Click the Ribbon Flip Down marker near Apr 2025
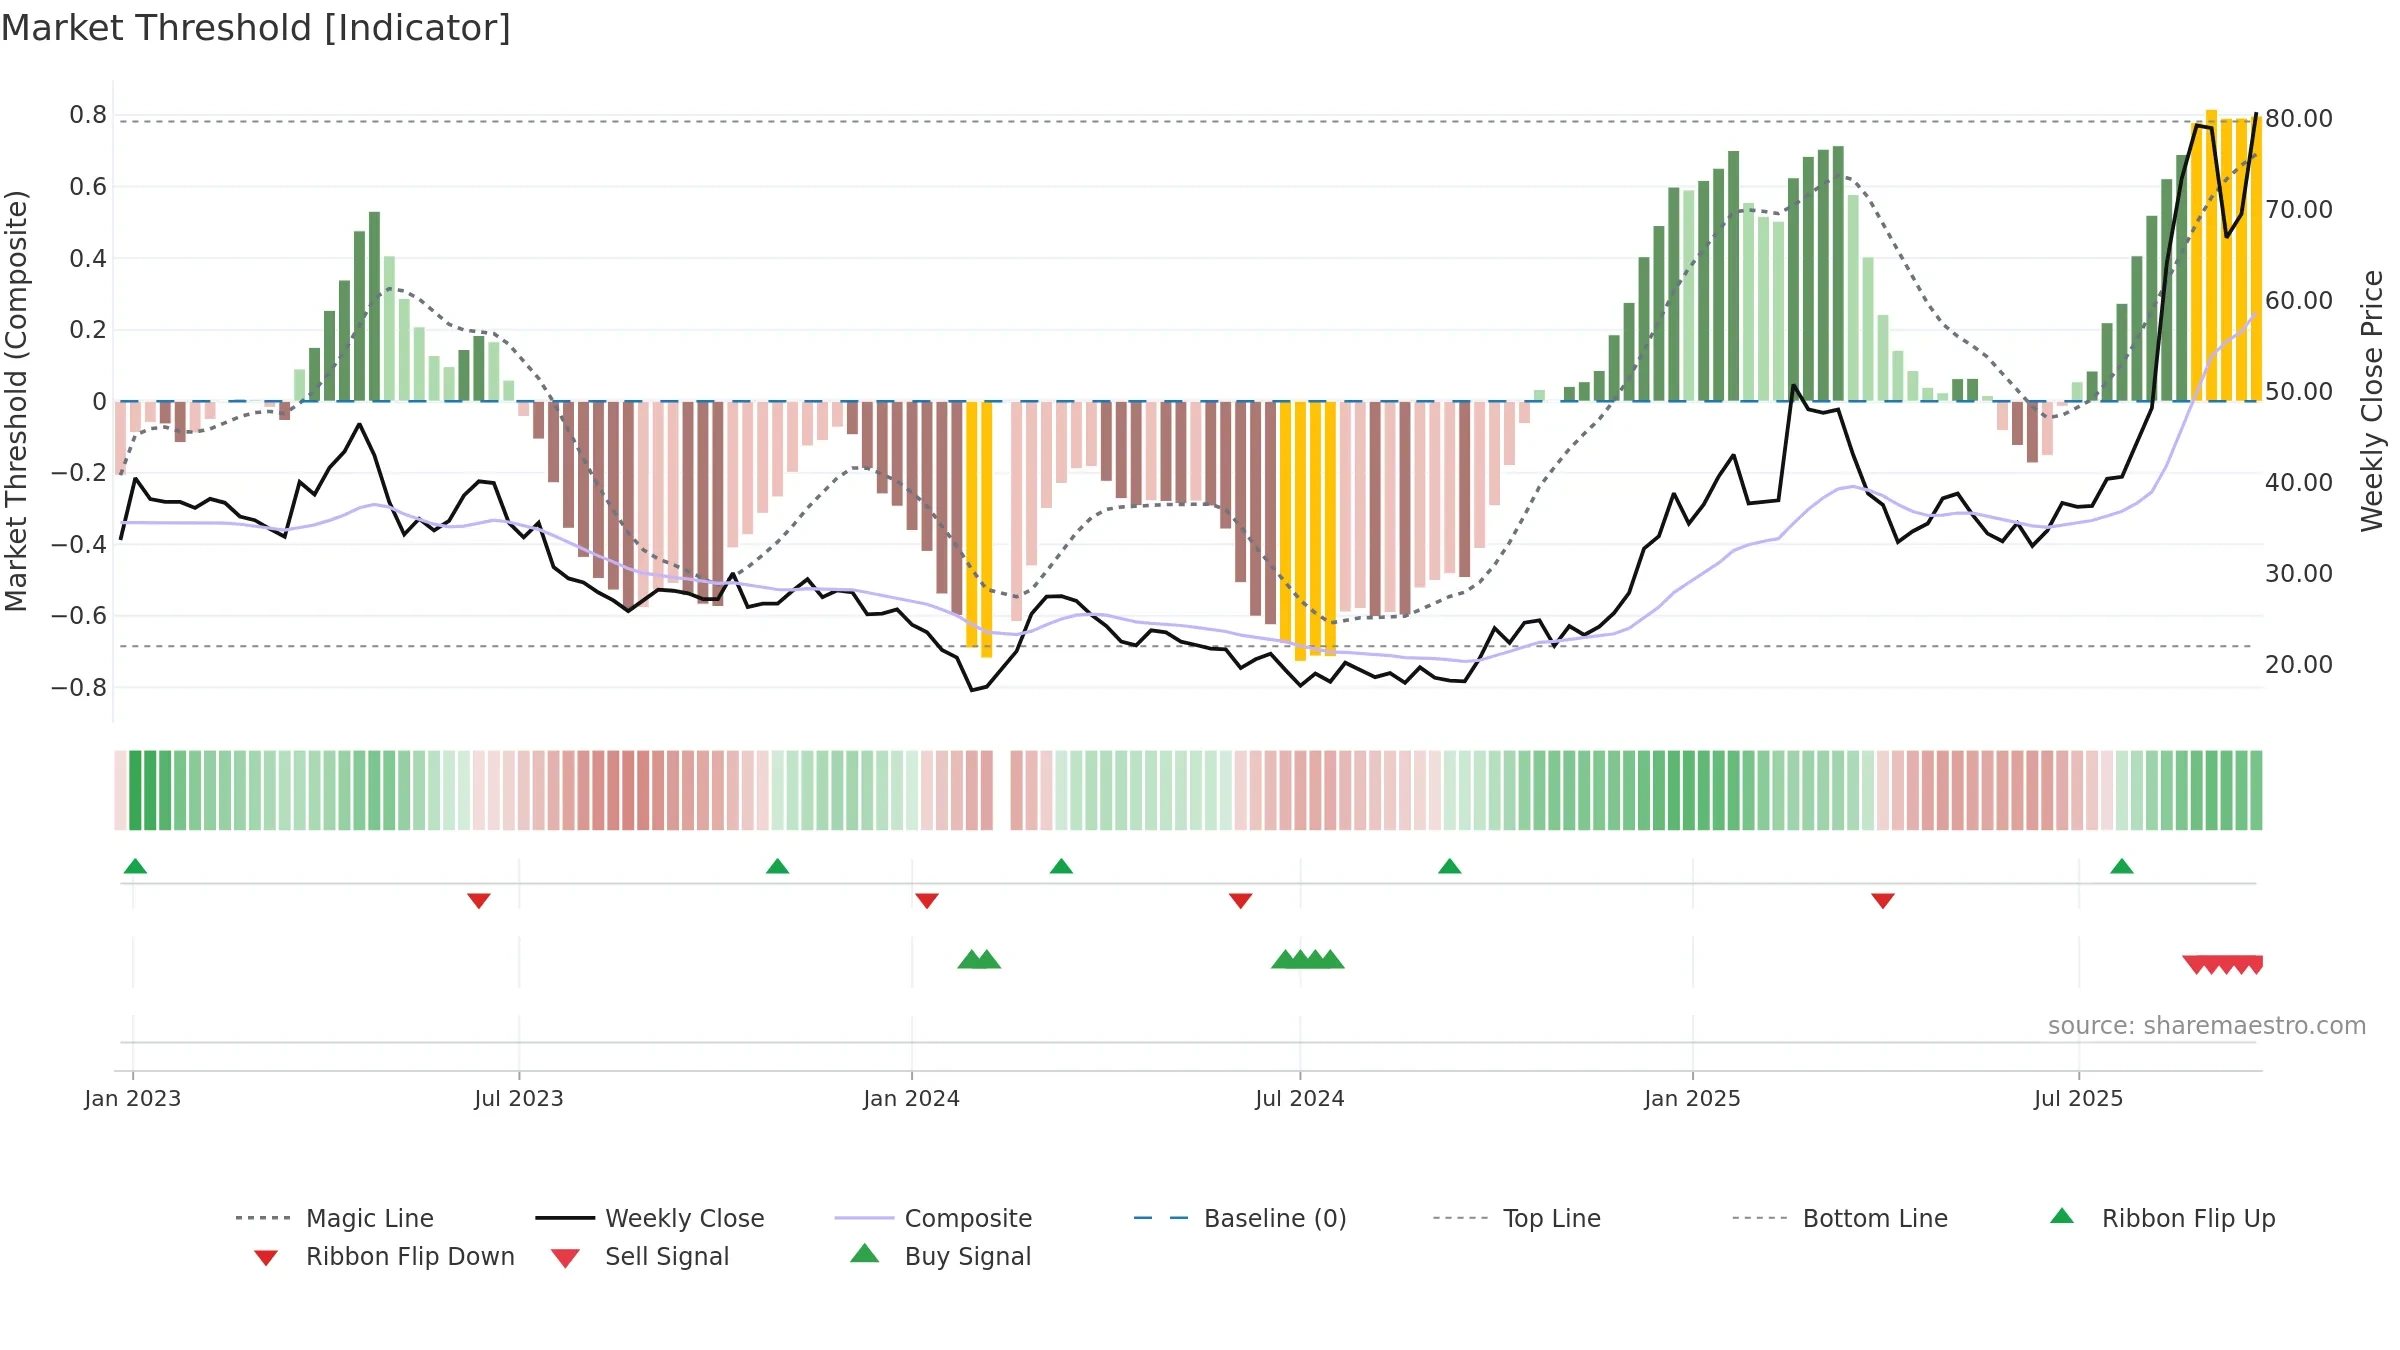The width and height of the screenshot is (2400, 1350). point(1883,901)
